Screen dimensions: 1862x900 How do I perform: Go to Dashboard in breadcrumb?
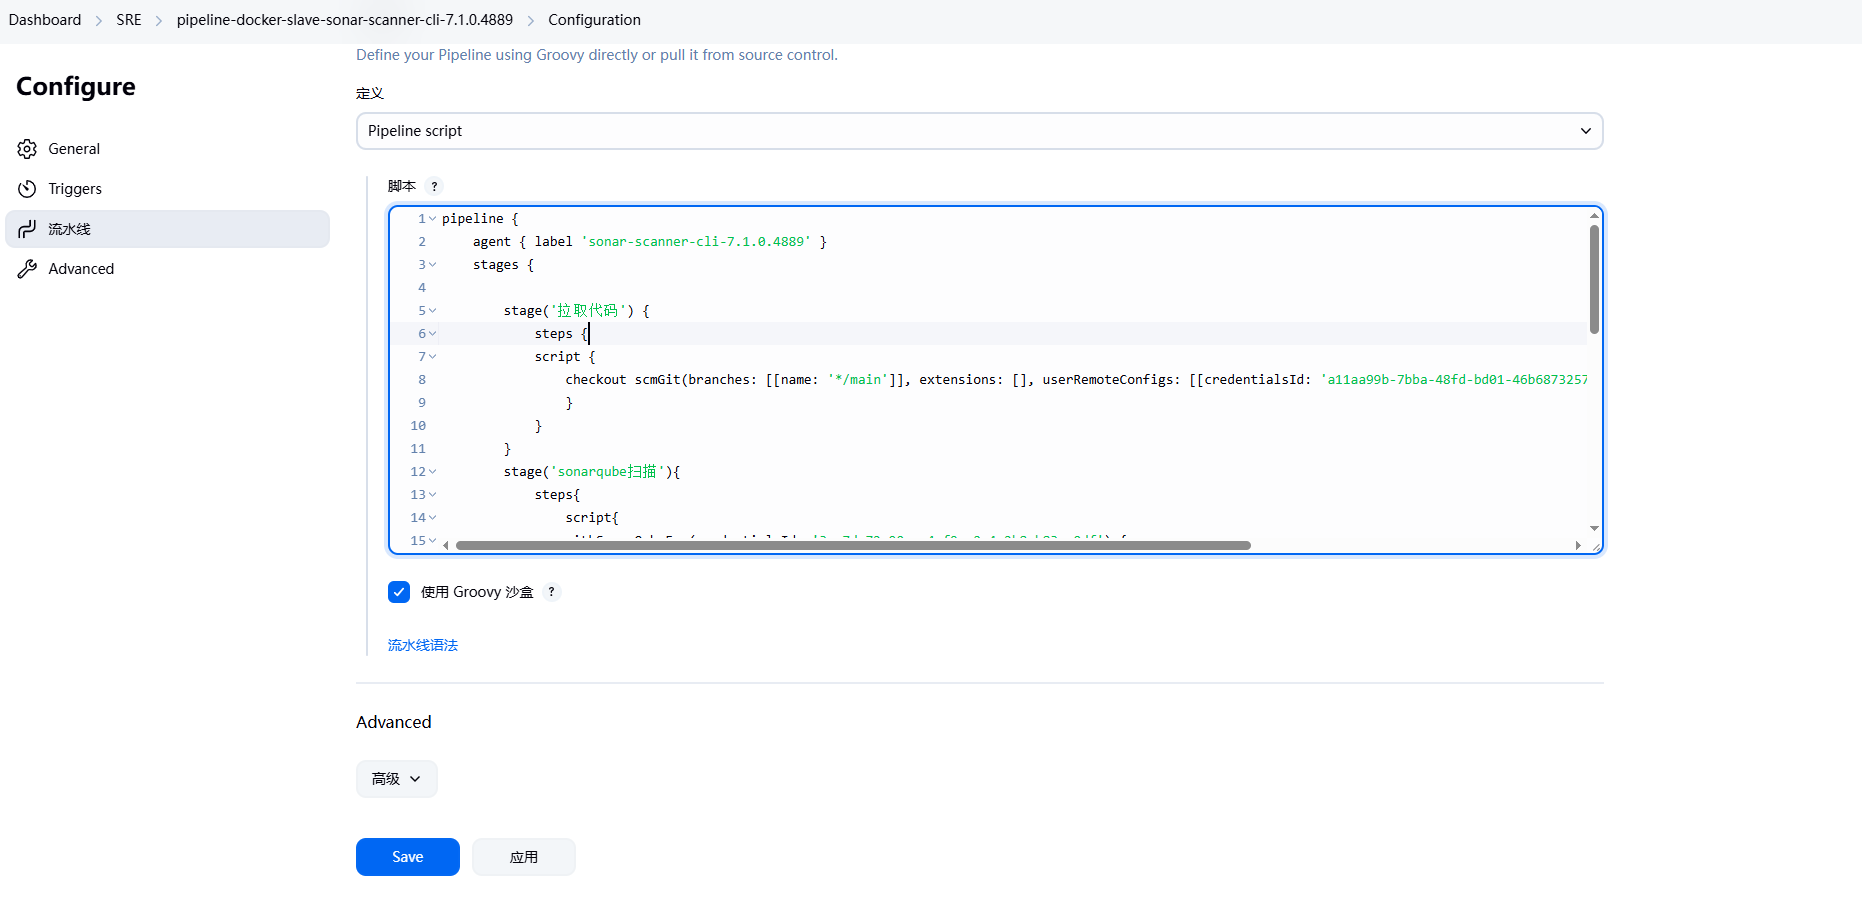(x=45, y=20)
